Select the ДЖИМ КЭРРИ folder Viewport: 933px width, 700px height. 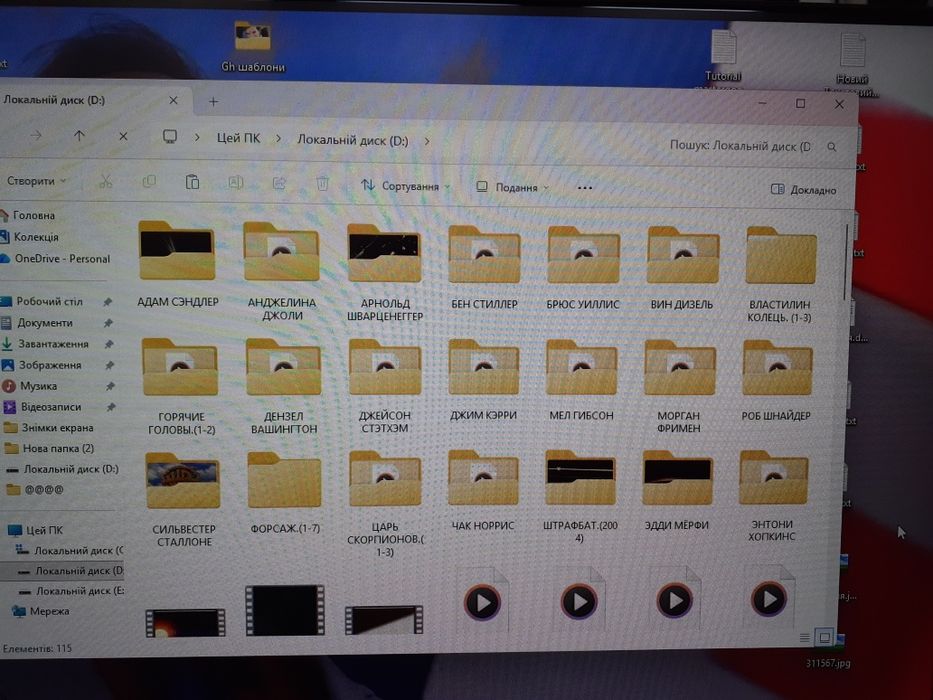[483, 380]
